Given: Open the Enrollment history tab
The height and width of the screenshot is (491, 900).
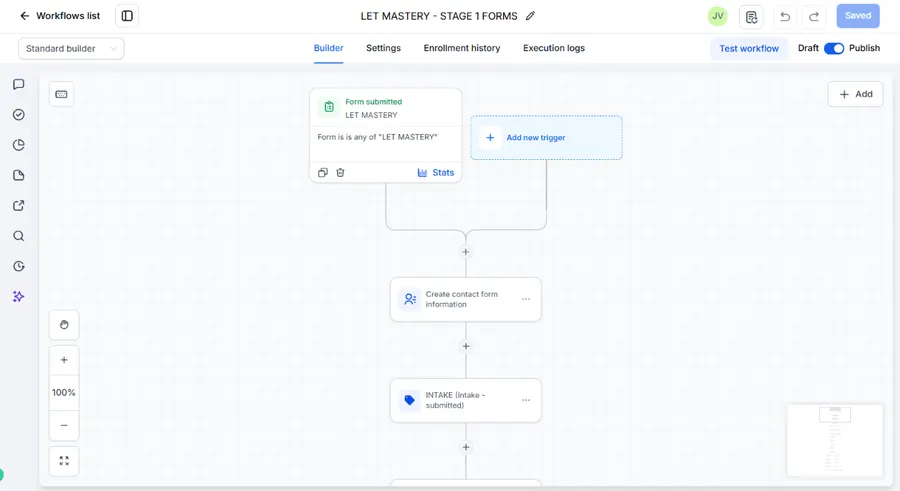Looking at the screenshot, I should pos(461,48).
